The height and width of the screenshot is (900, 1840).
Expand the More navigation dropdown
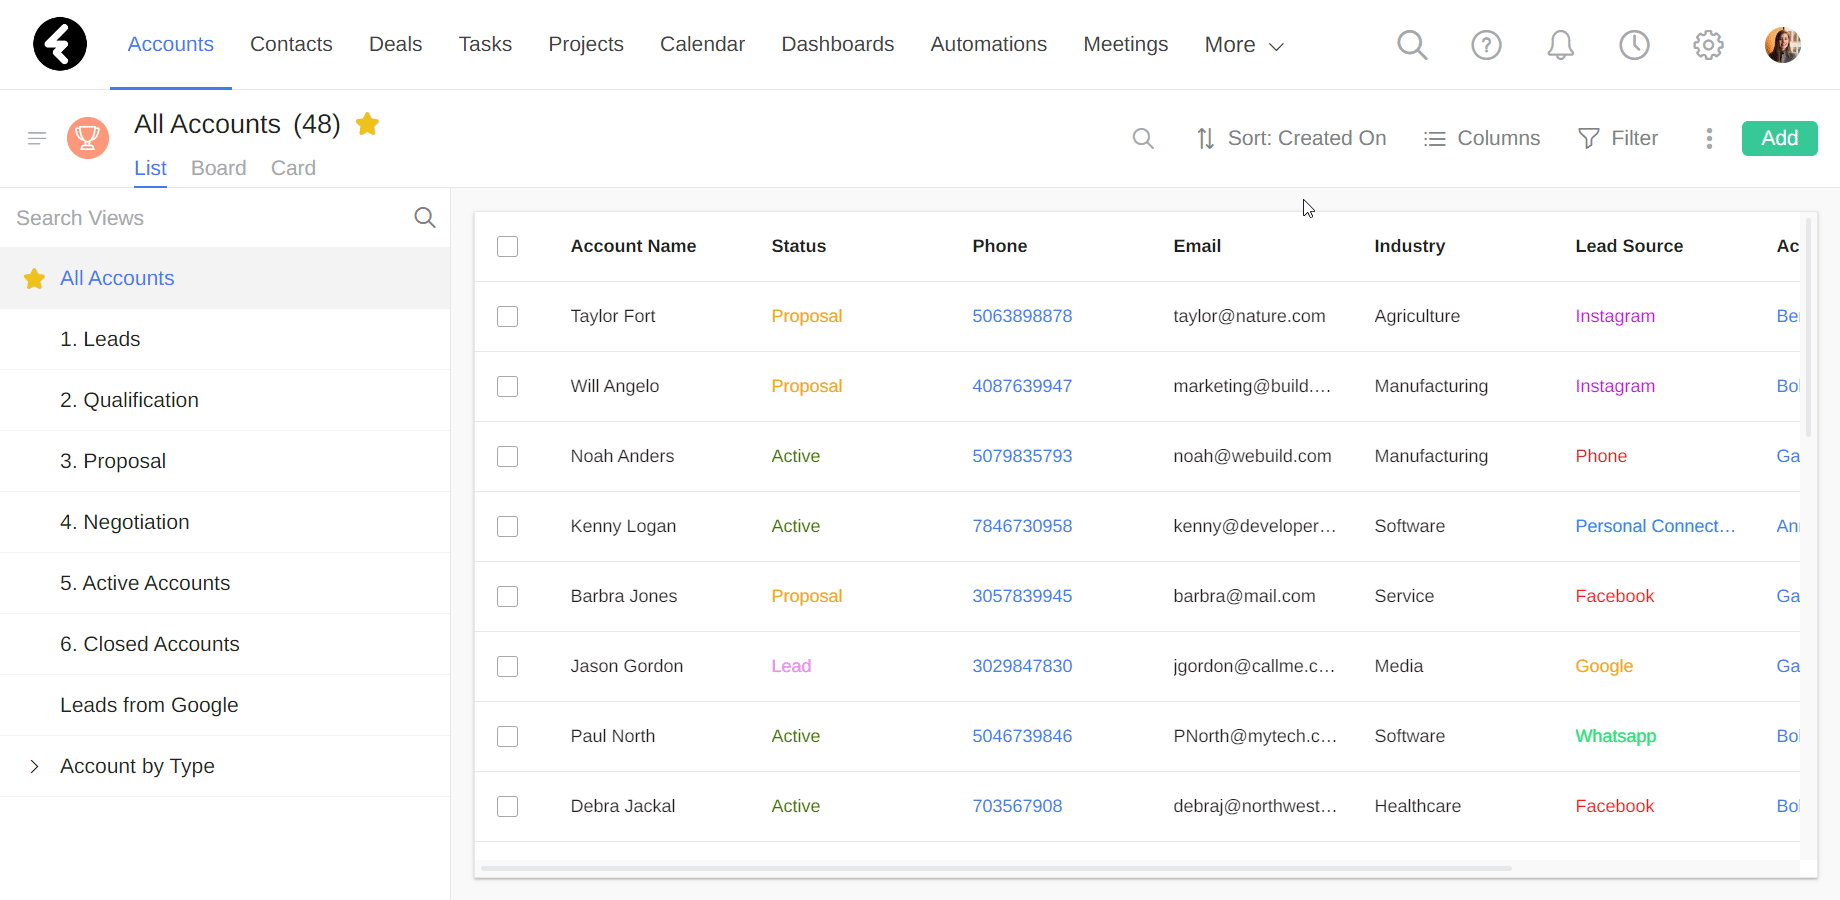click(x=1244, y=45)
